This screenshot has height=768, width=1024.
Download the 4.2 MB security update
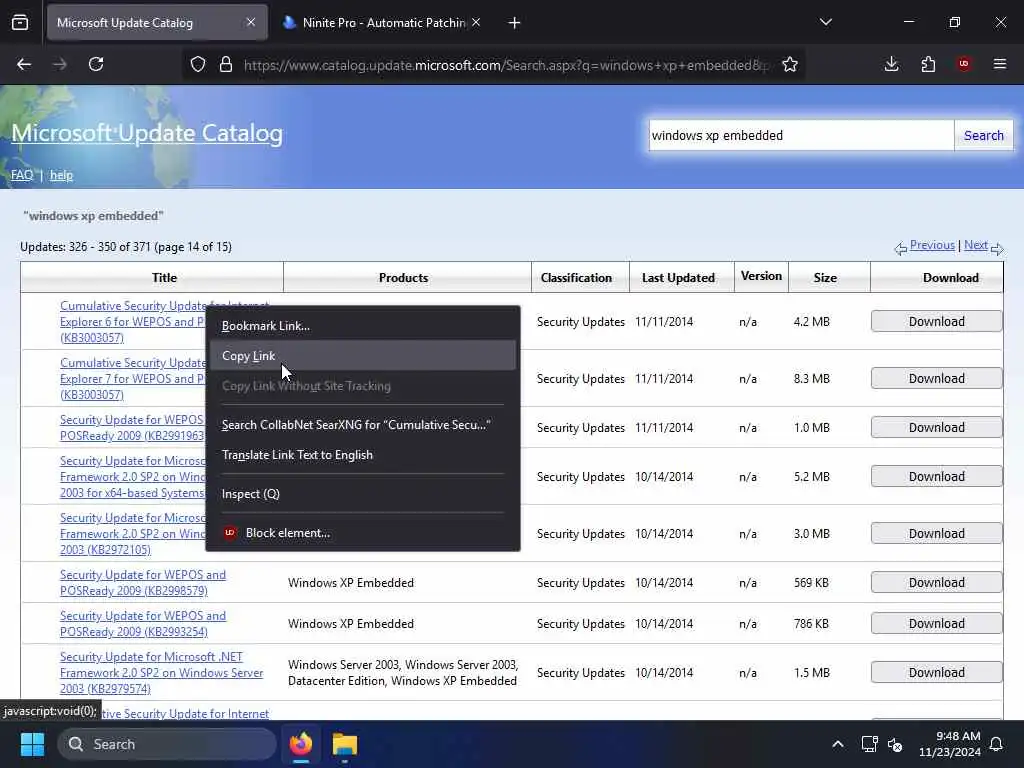click(x=936, y=321)
